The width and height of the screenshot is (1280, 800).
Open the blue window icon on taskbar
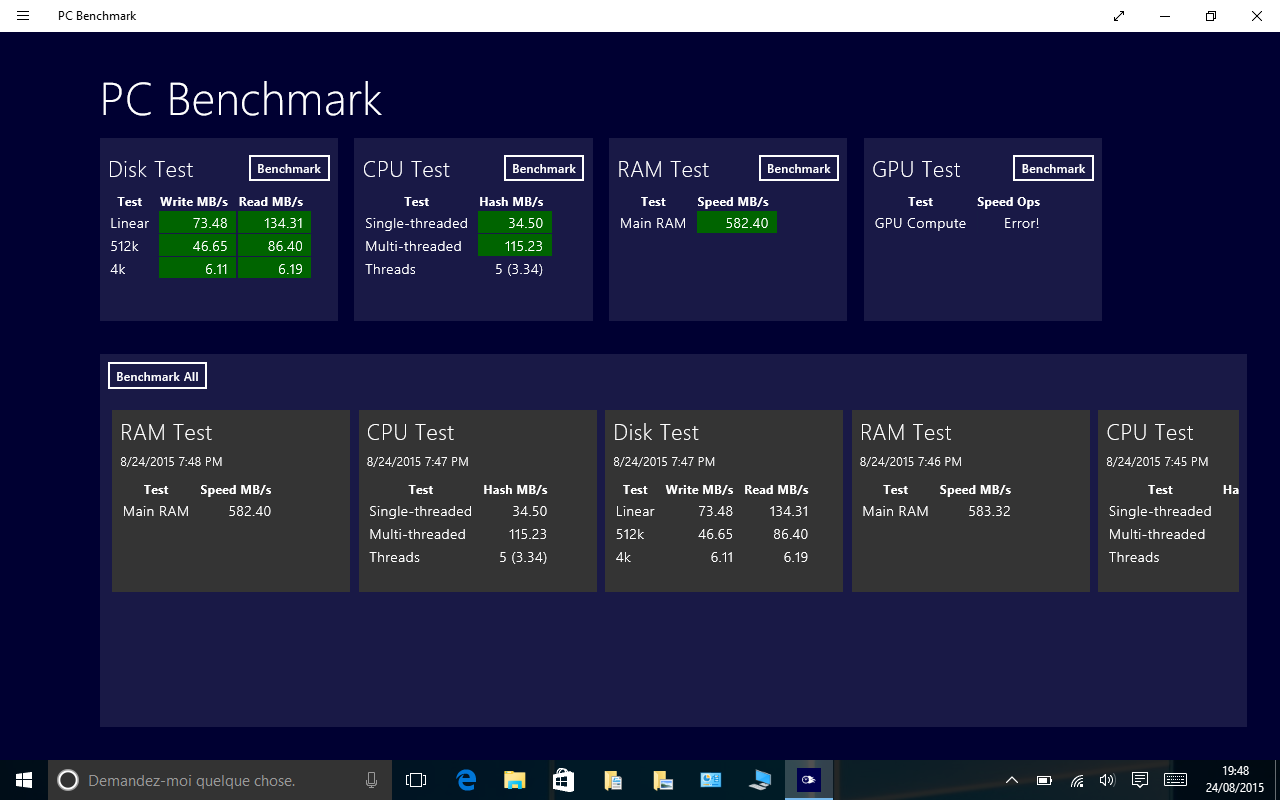[710, 780]
